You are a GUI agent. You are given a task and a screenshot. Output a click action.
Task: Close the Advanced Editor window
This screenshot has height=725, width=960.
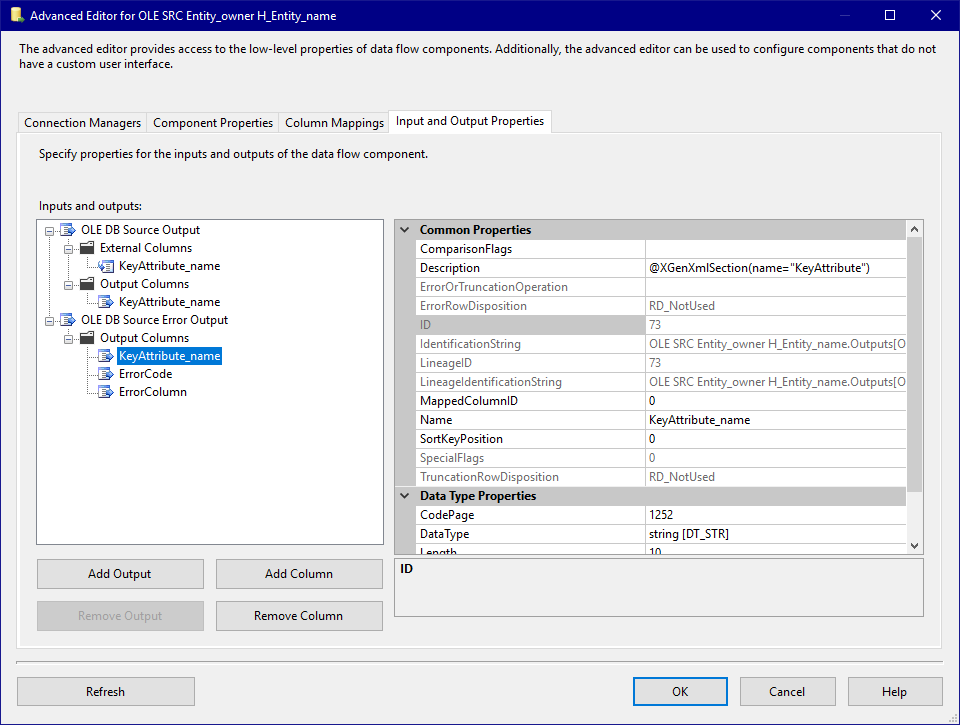pyautogui.click(x=936, y=15)
